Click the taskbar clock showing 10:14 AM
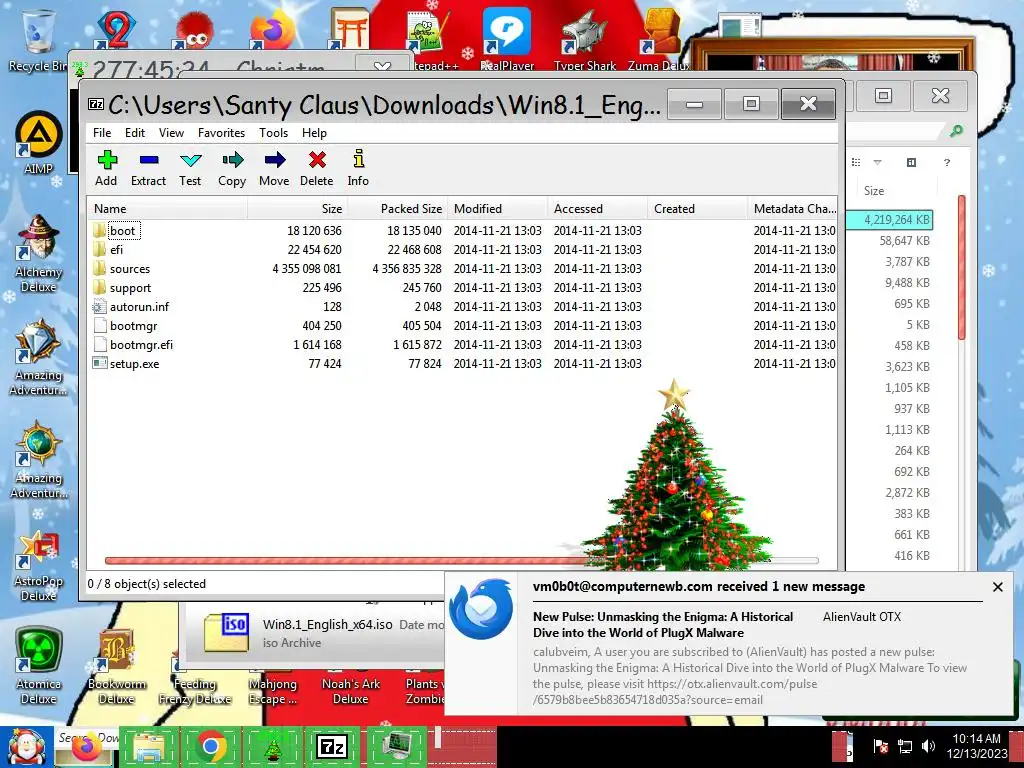The image size is (1024, 768). coord(976,746)
